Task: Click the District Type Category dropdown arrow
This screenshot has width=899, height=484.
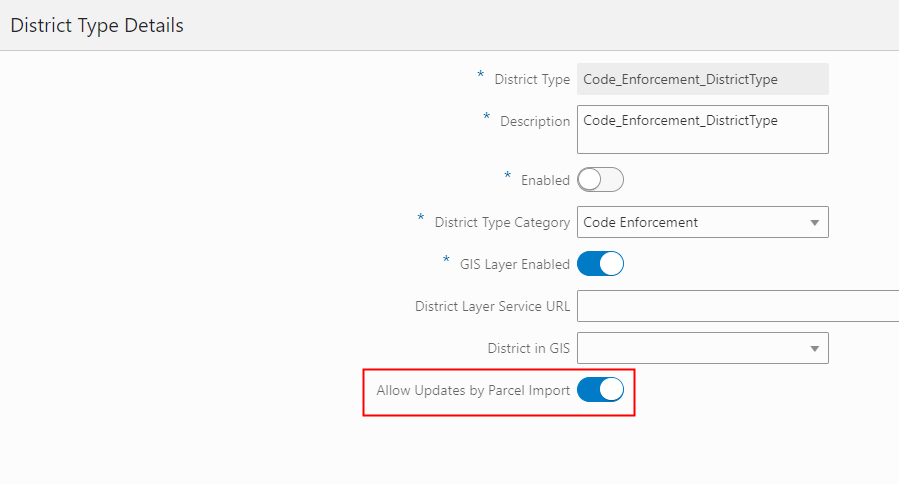Action: point(814,222)
